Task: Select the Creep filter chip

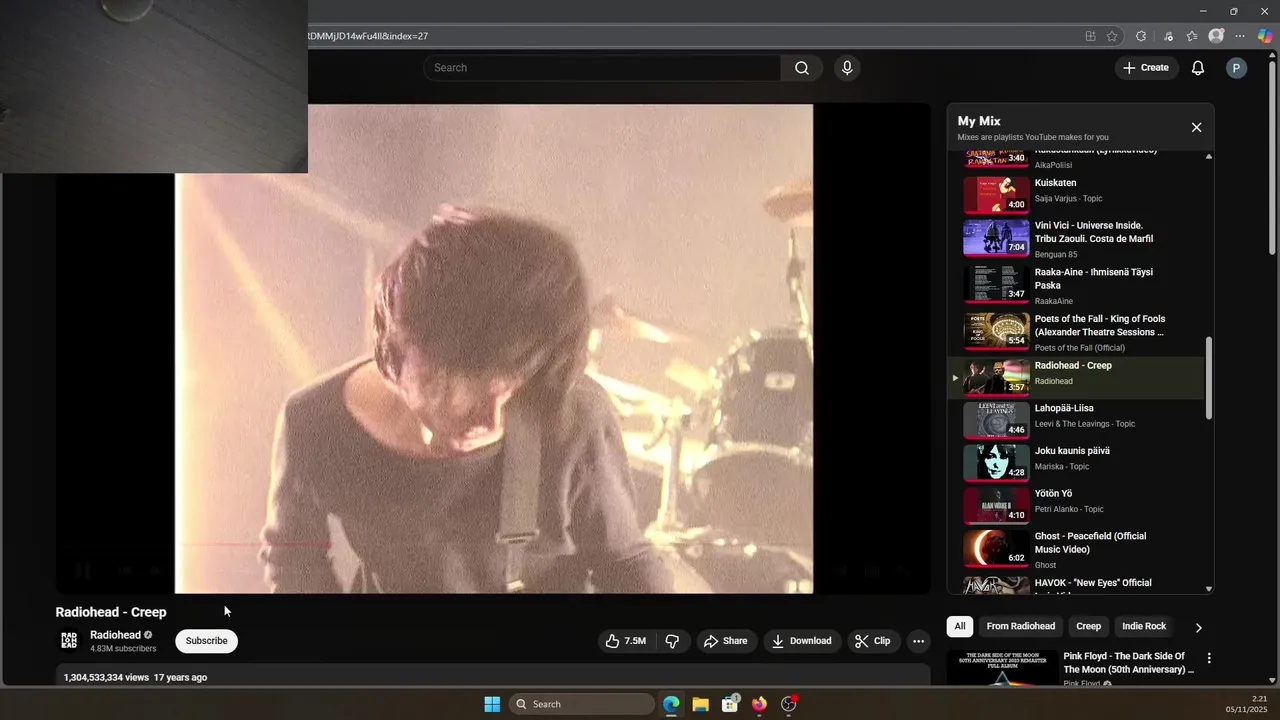Action: coord(1088,626)
